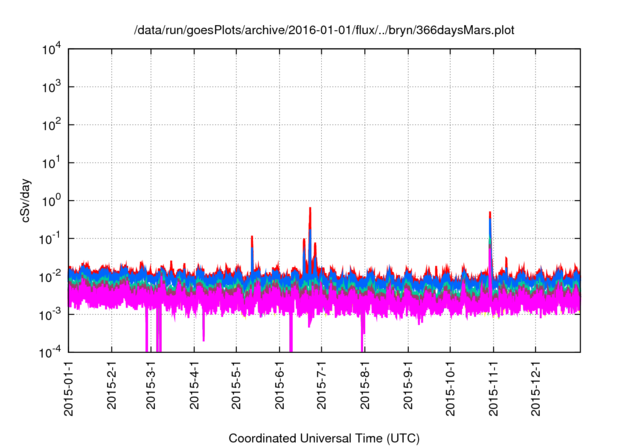Click the 10^-3 y-axis tick label
Screen dimensions: 640x448
(51, 314)
